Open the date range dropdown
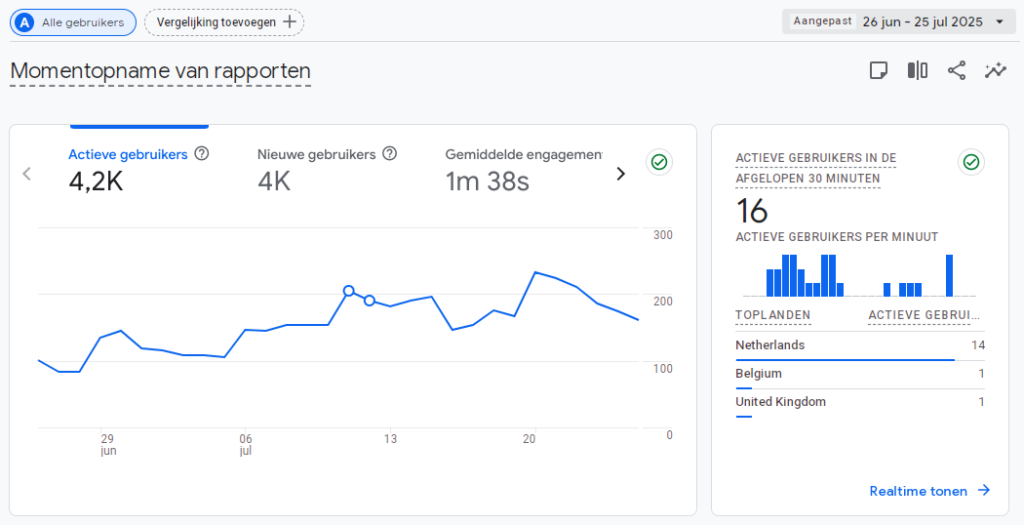Screen dimensions: 1024x525 (x=899, y=22)
